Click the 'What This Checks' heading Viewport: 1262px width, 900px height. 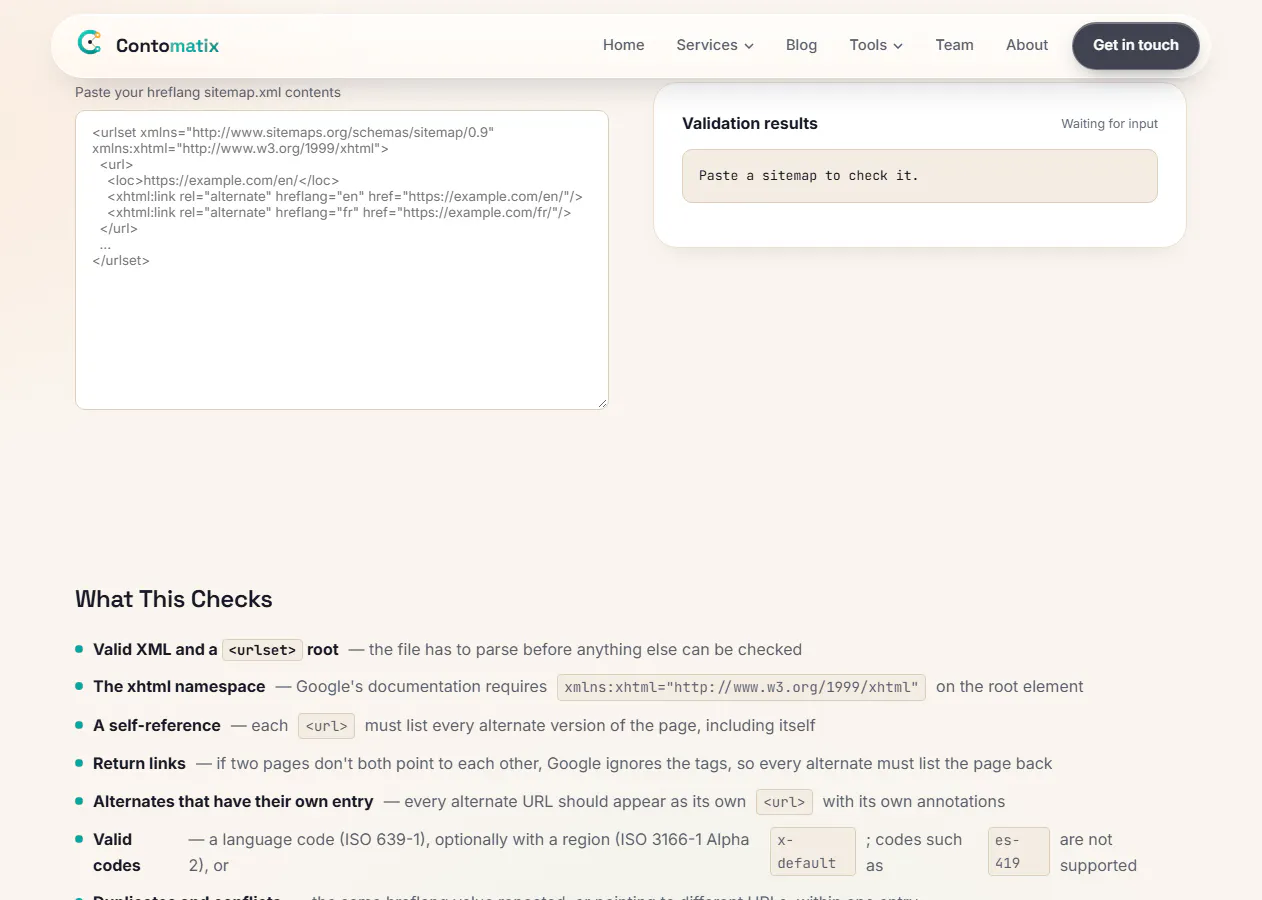(174, 599)
